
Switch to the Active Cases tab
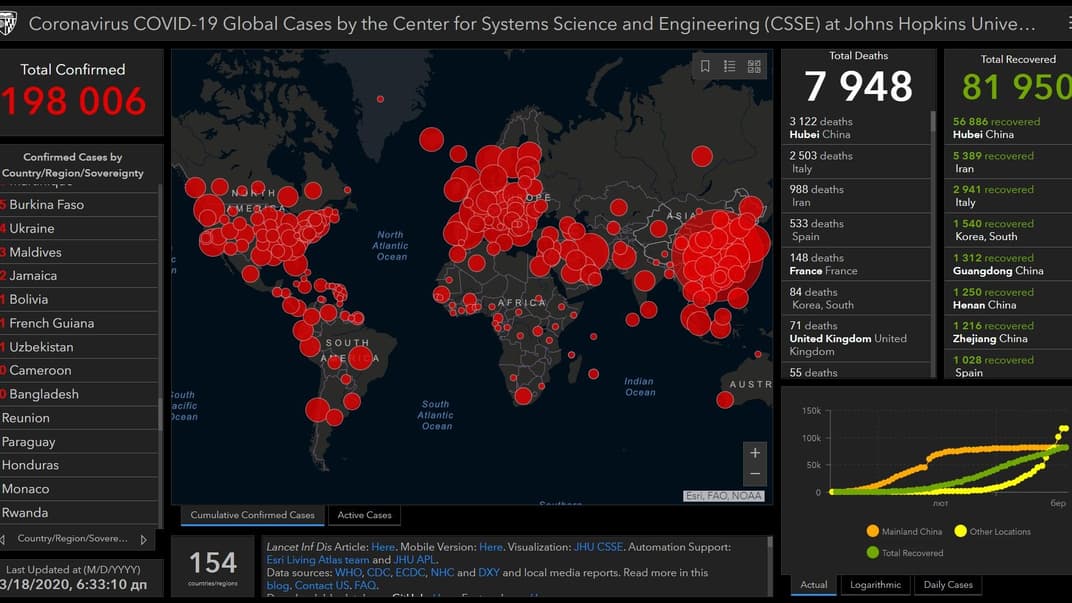click(x=364, y=515)
